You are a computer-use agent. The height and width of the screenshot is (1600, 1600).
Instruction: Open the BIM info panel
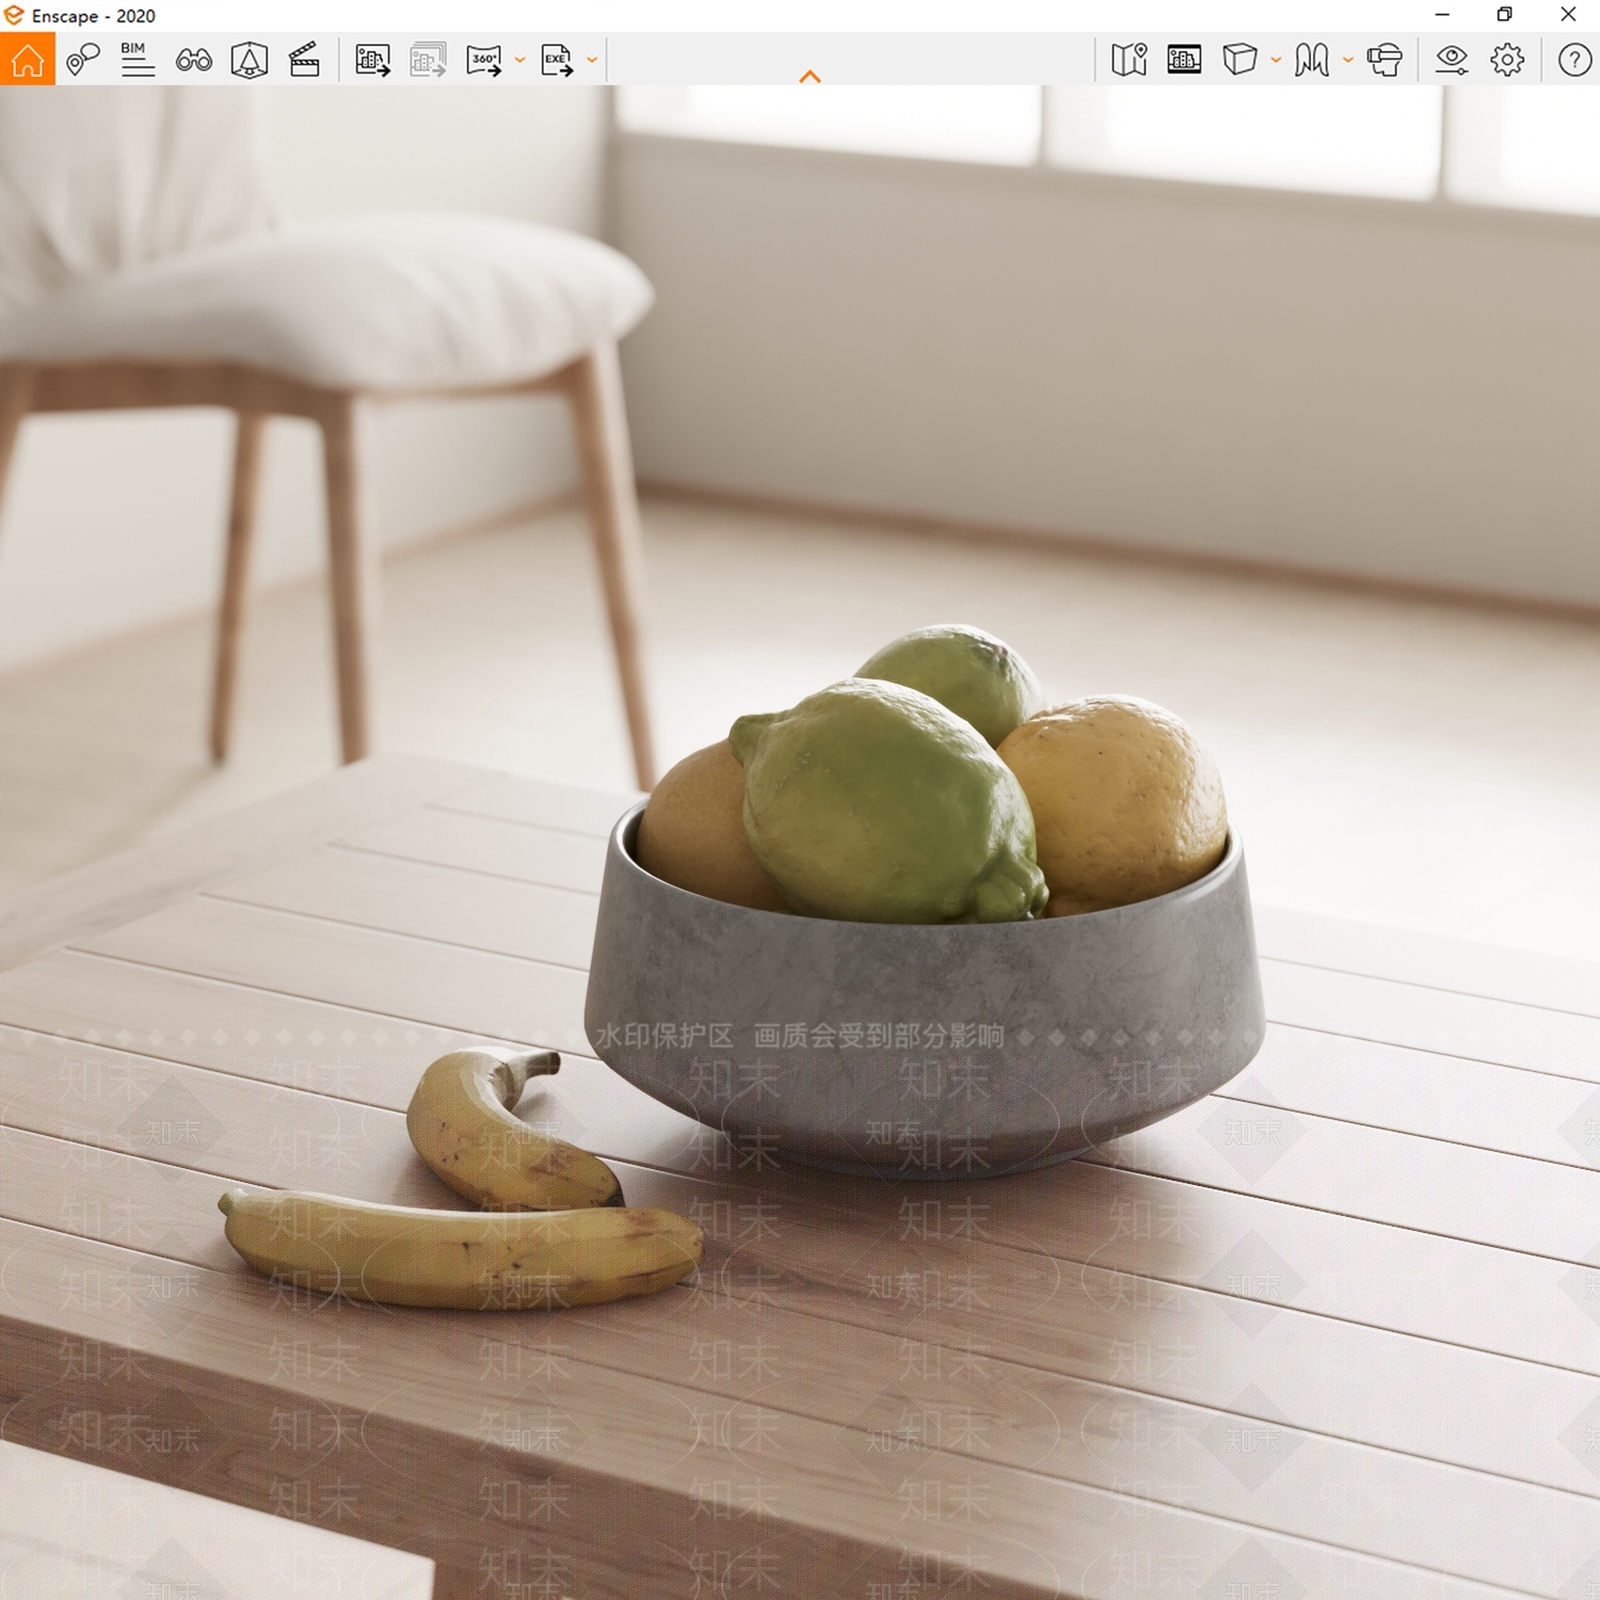click(137, 59)
